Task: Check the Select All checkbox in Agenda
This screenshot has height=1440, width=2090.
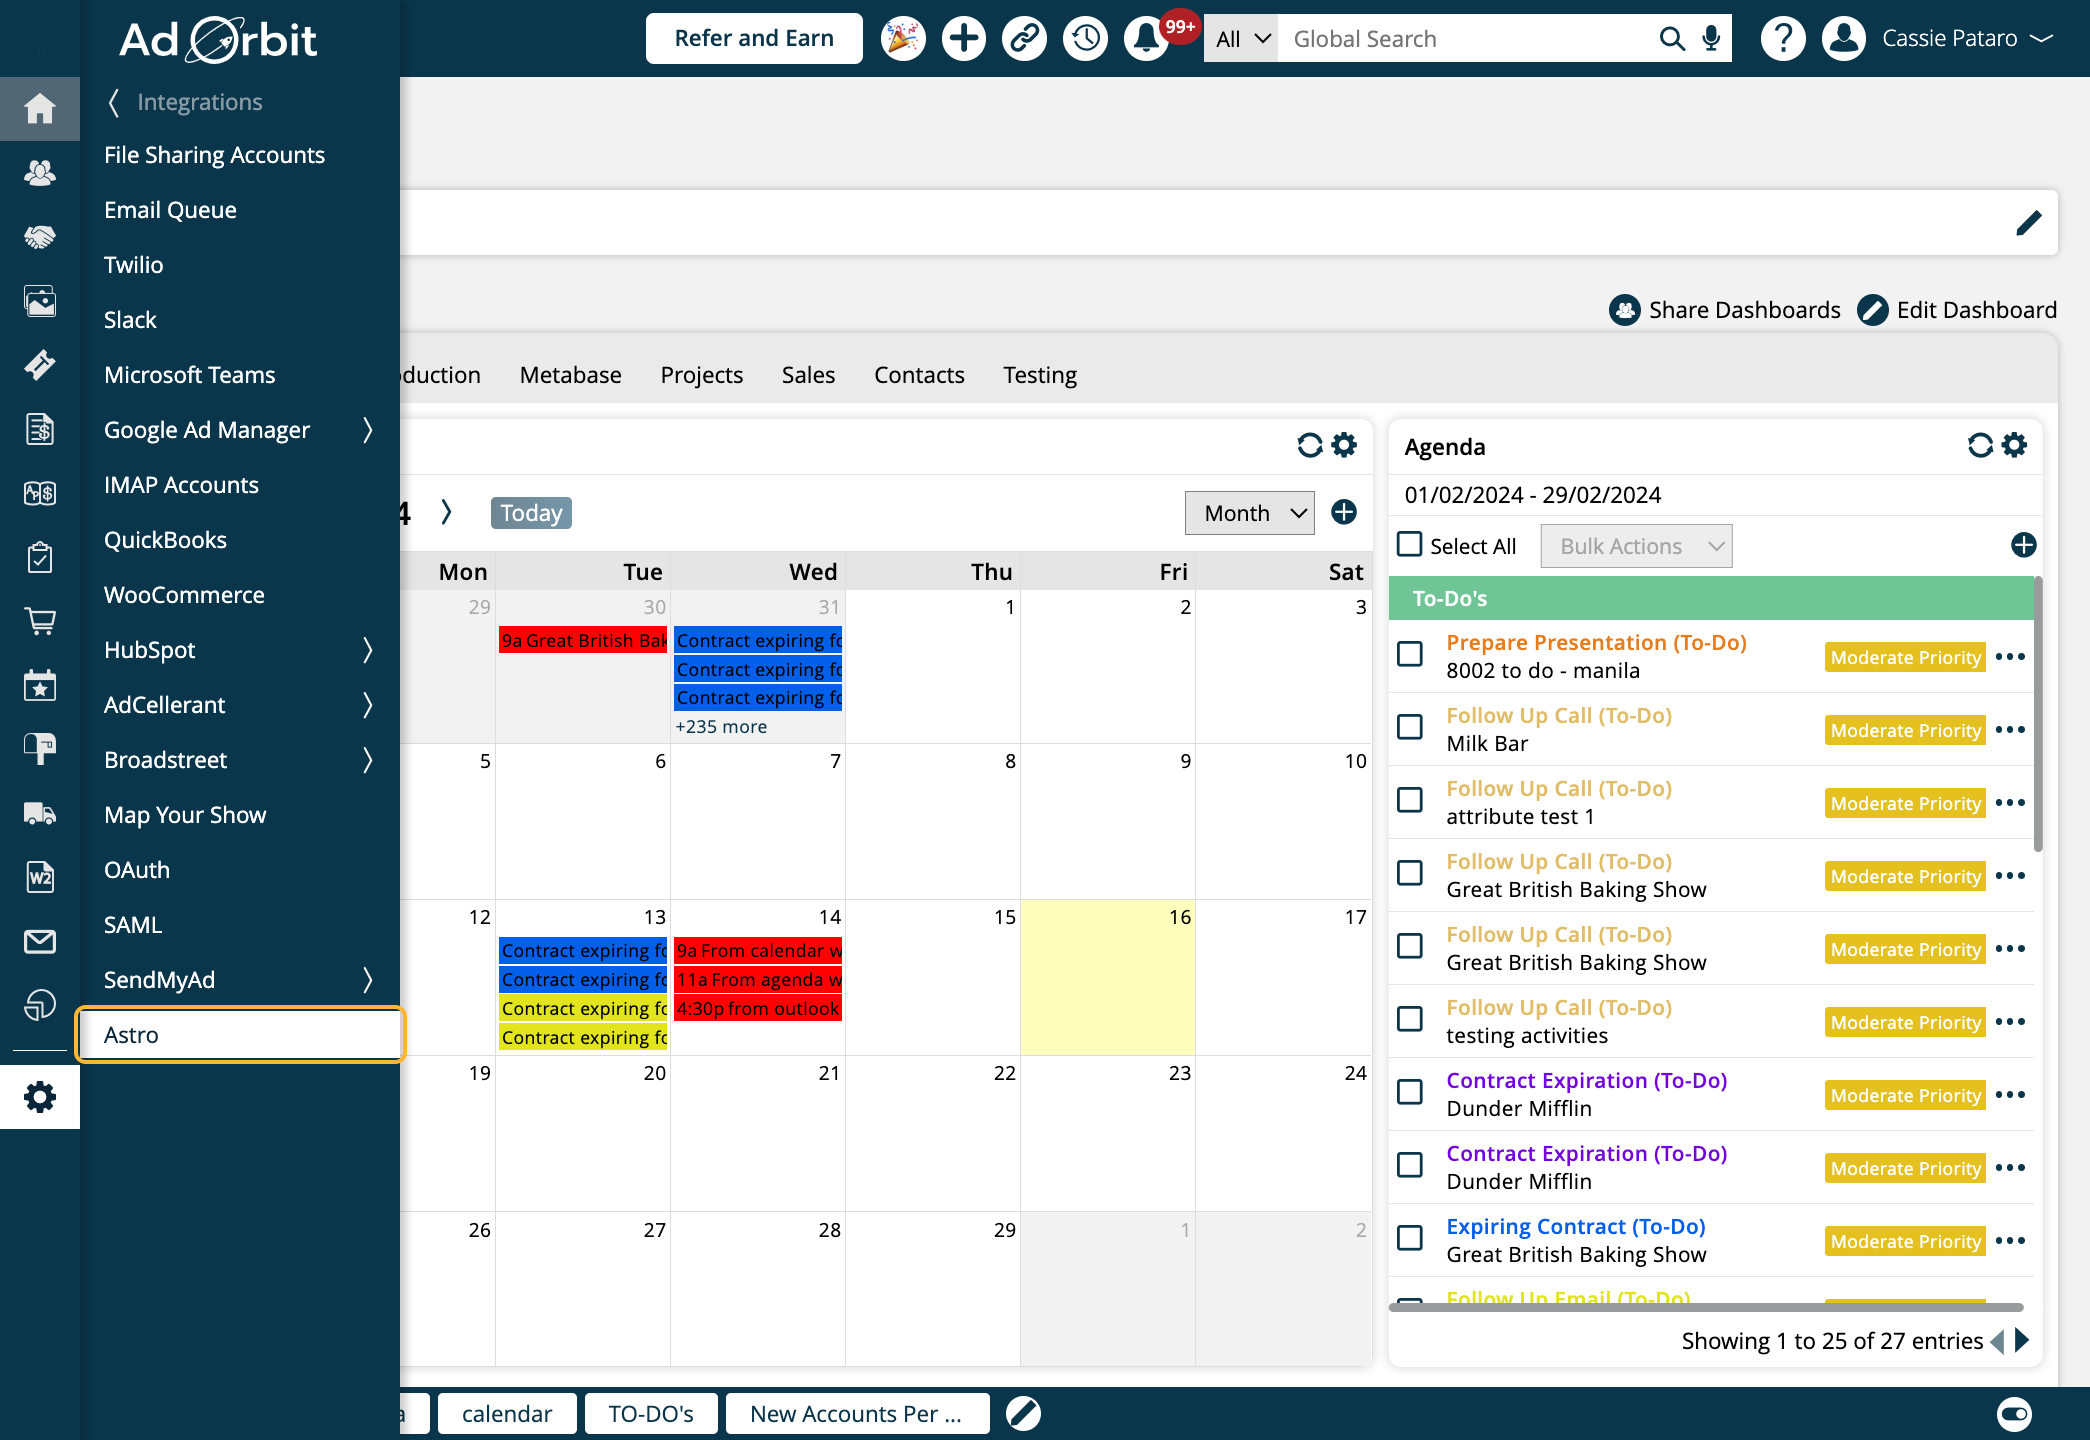Action: point(1410,544)
